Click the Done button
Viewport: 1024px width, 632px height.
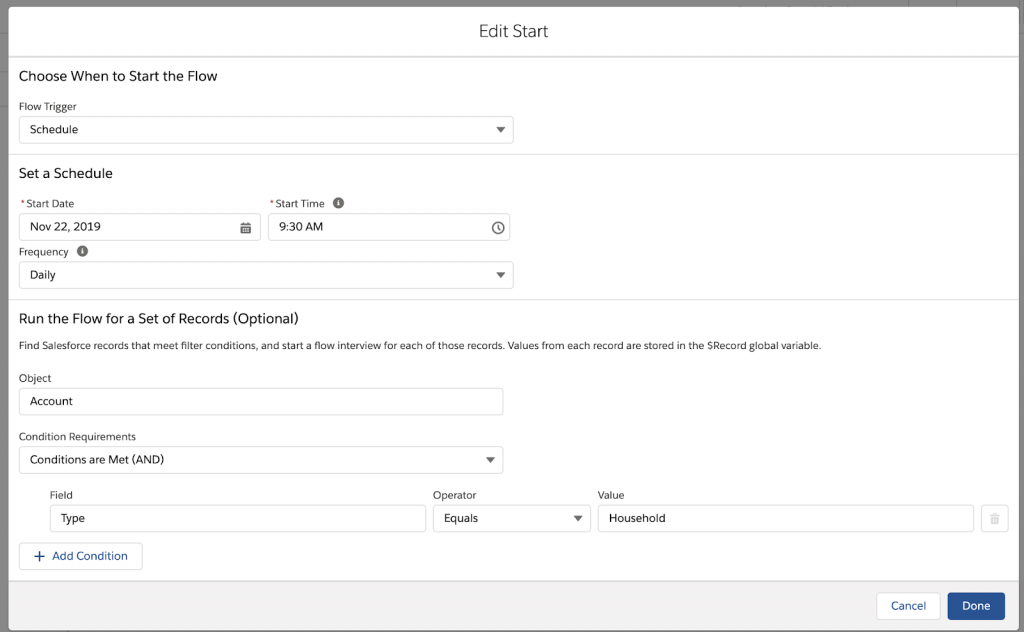coord(975,606)
